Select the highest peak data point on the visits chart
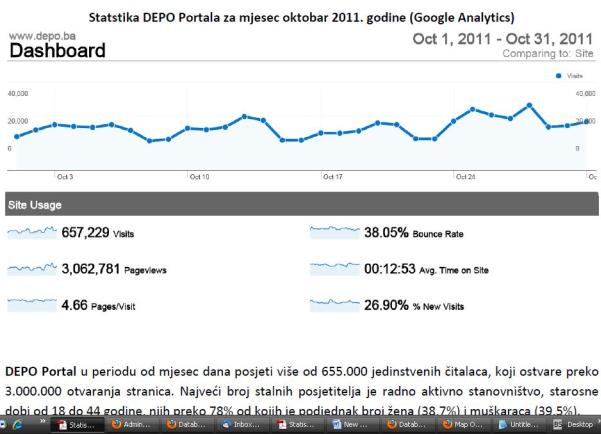 tap(529, 105)
